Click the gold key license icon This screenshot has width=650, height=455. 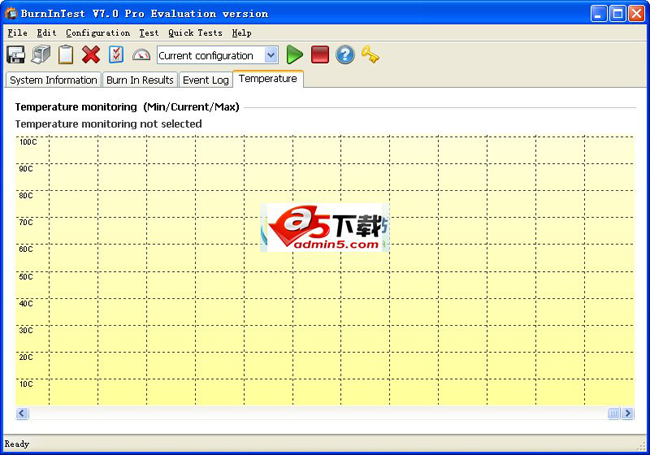click(x=370, y=55)
